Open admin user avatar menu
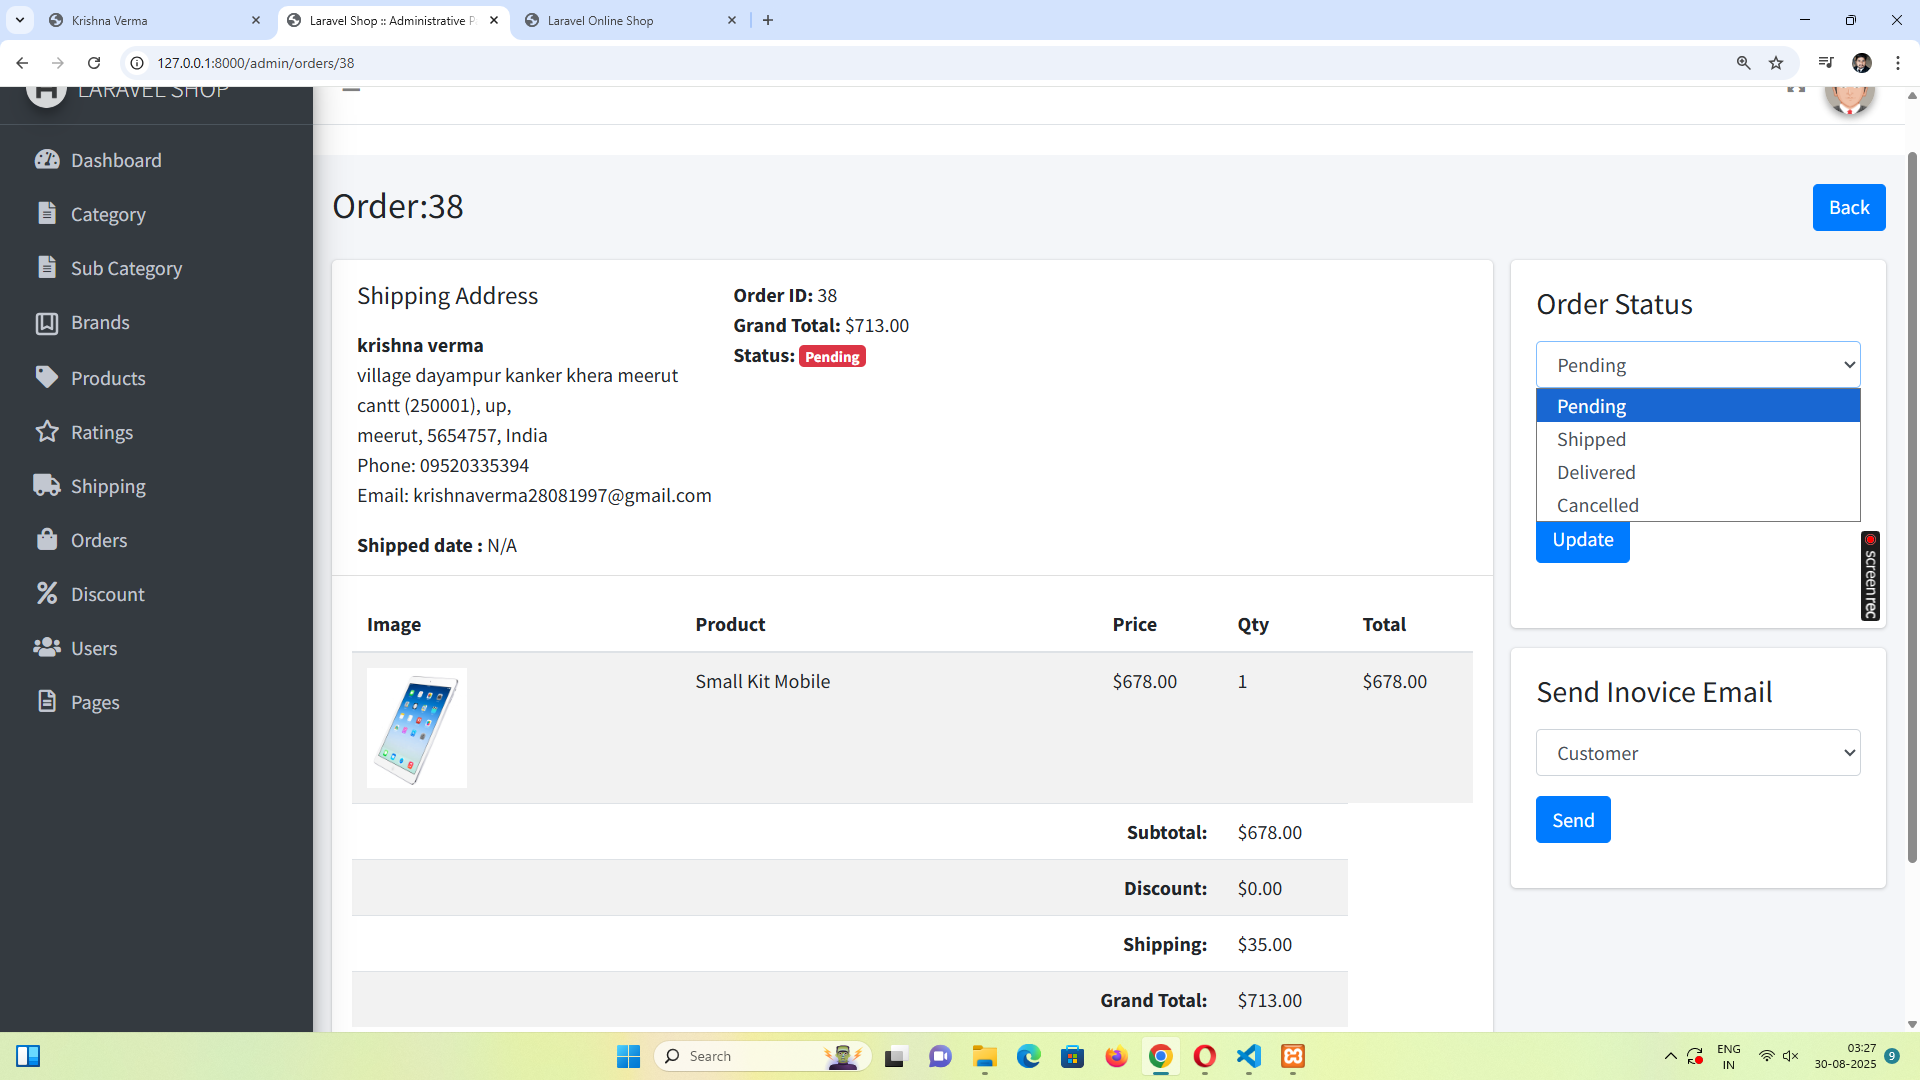This screenshot has height=1080, width=1920. tap(1849, 100)
